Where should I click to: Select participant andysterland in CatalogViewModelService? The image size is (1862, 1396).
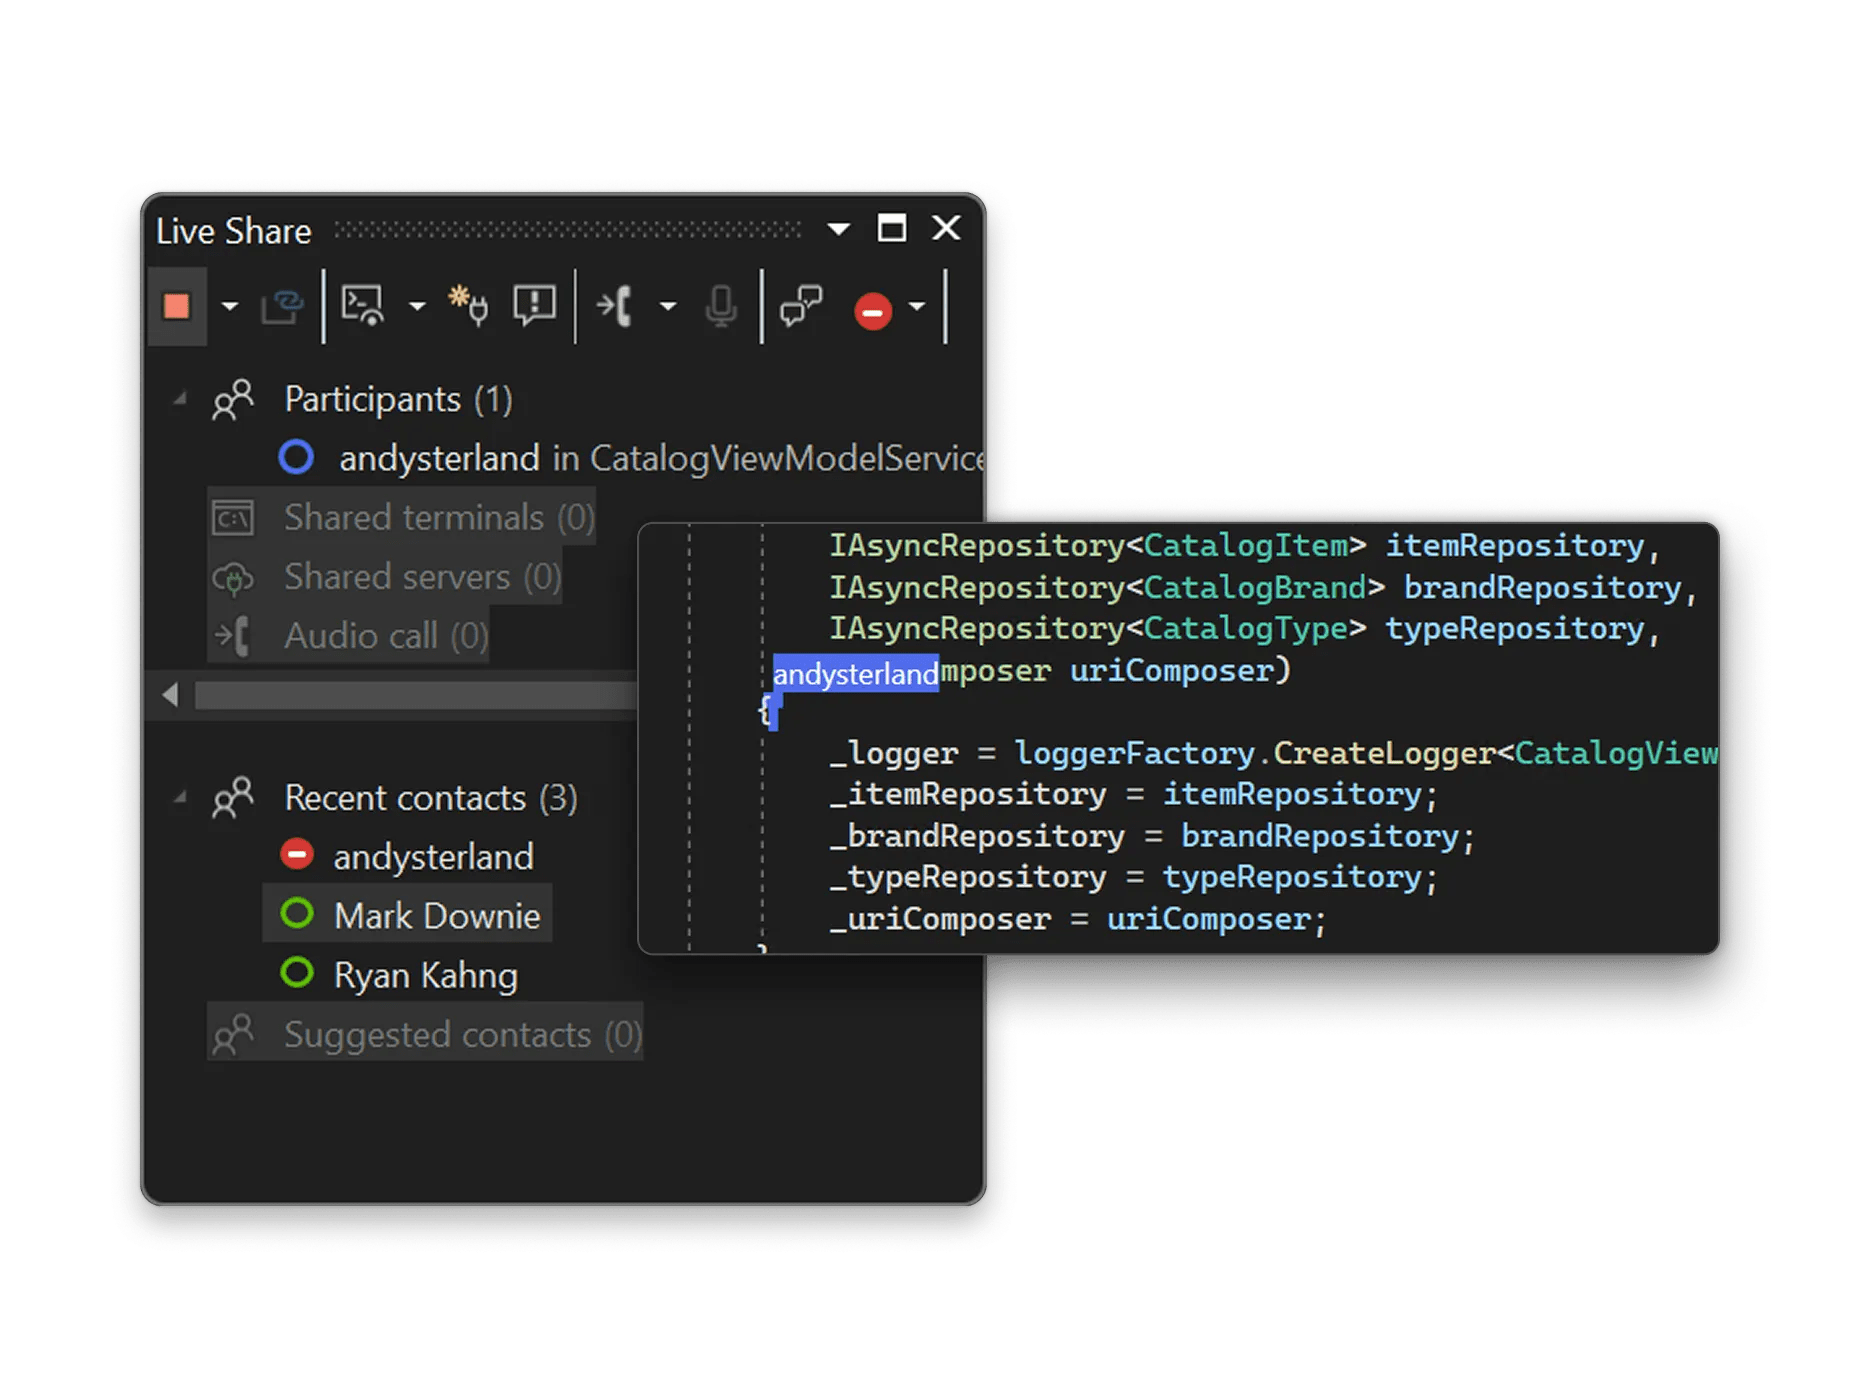click(x=661, y=458)
